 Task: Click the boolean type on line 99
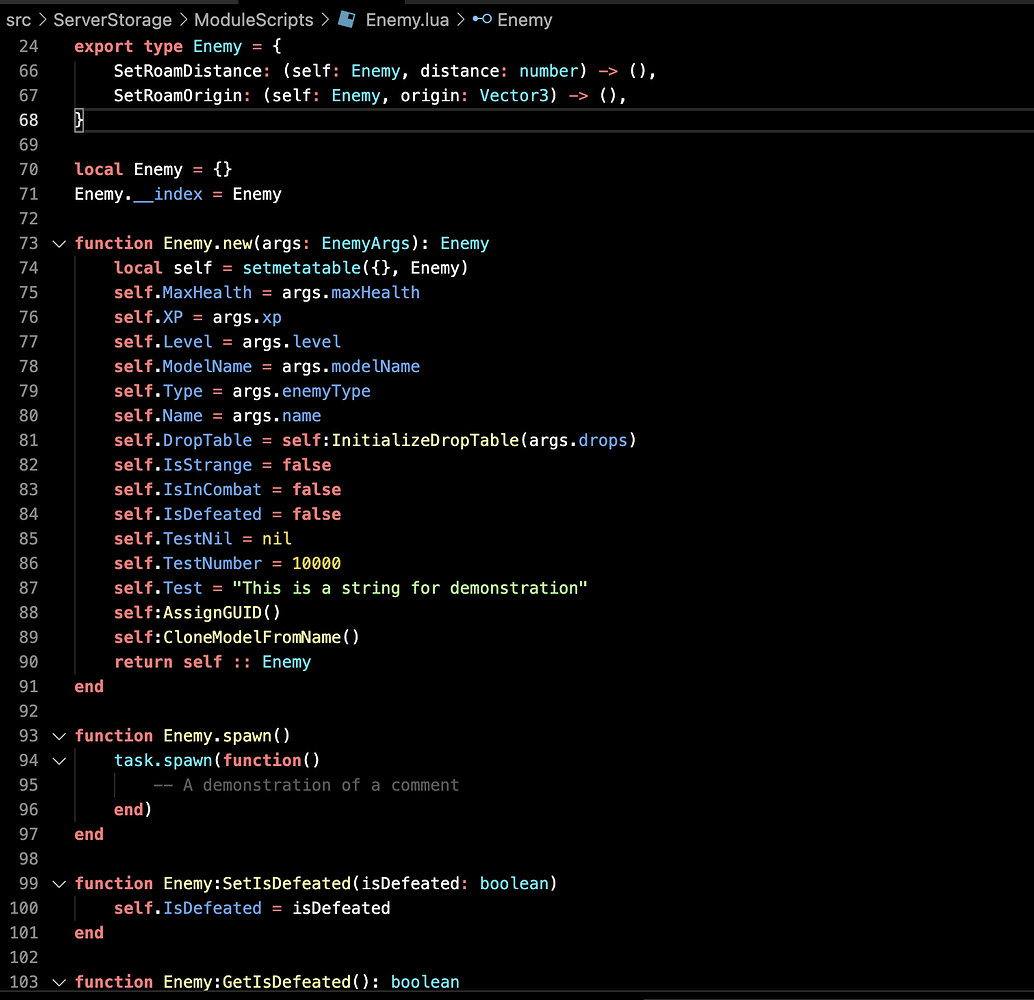click(515, 883)
